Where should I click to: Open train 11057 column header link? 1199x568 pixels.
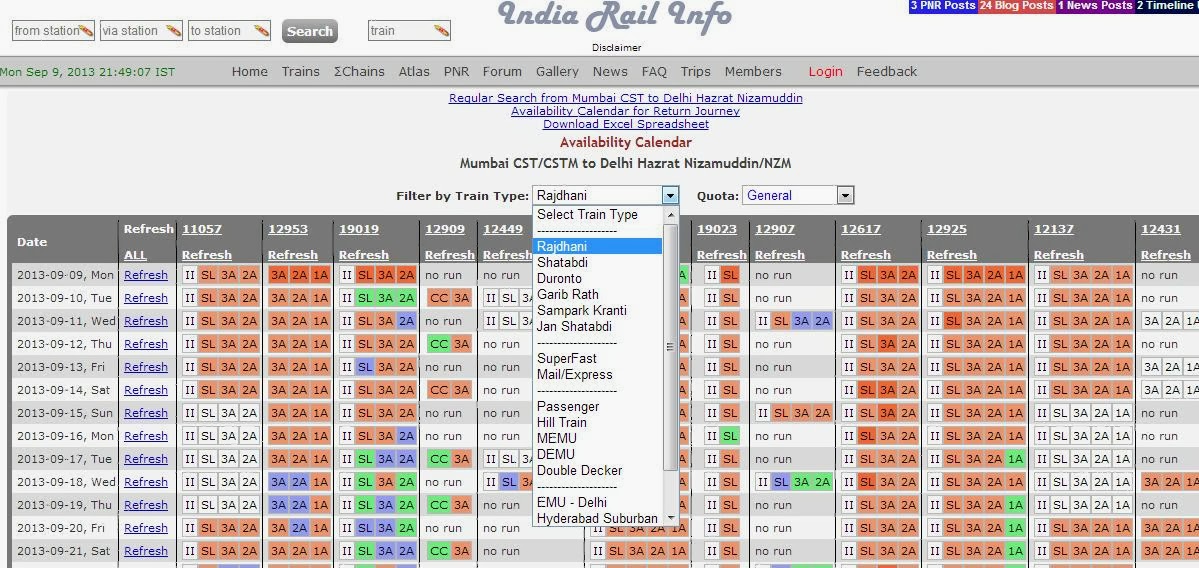[x=201, y=229]
